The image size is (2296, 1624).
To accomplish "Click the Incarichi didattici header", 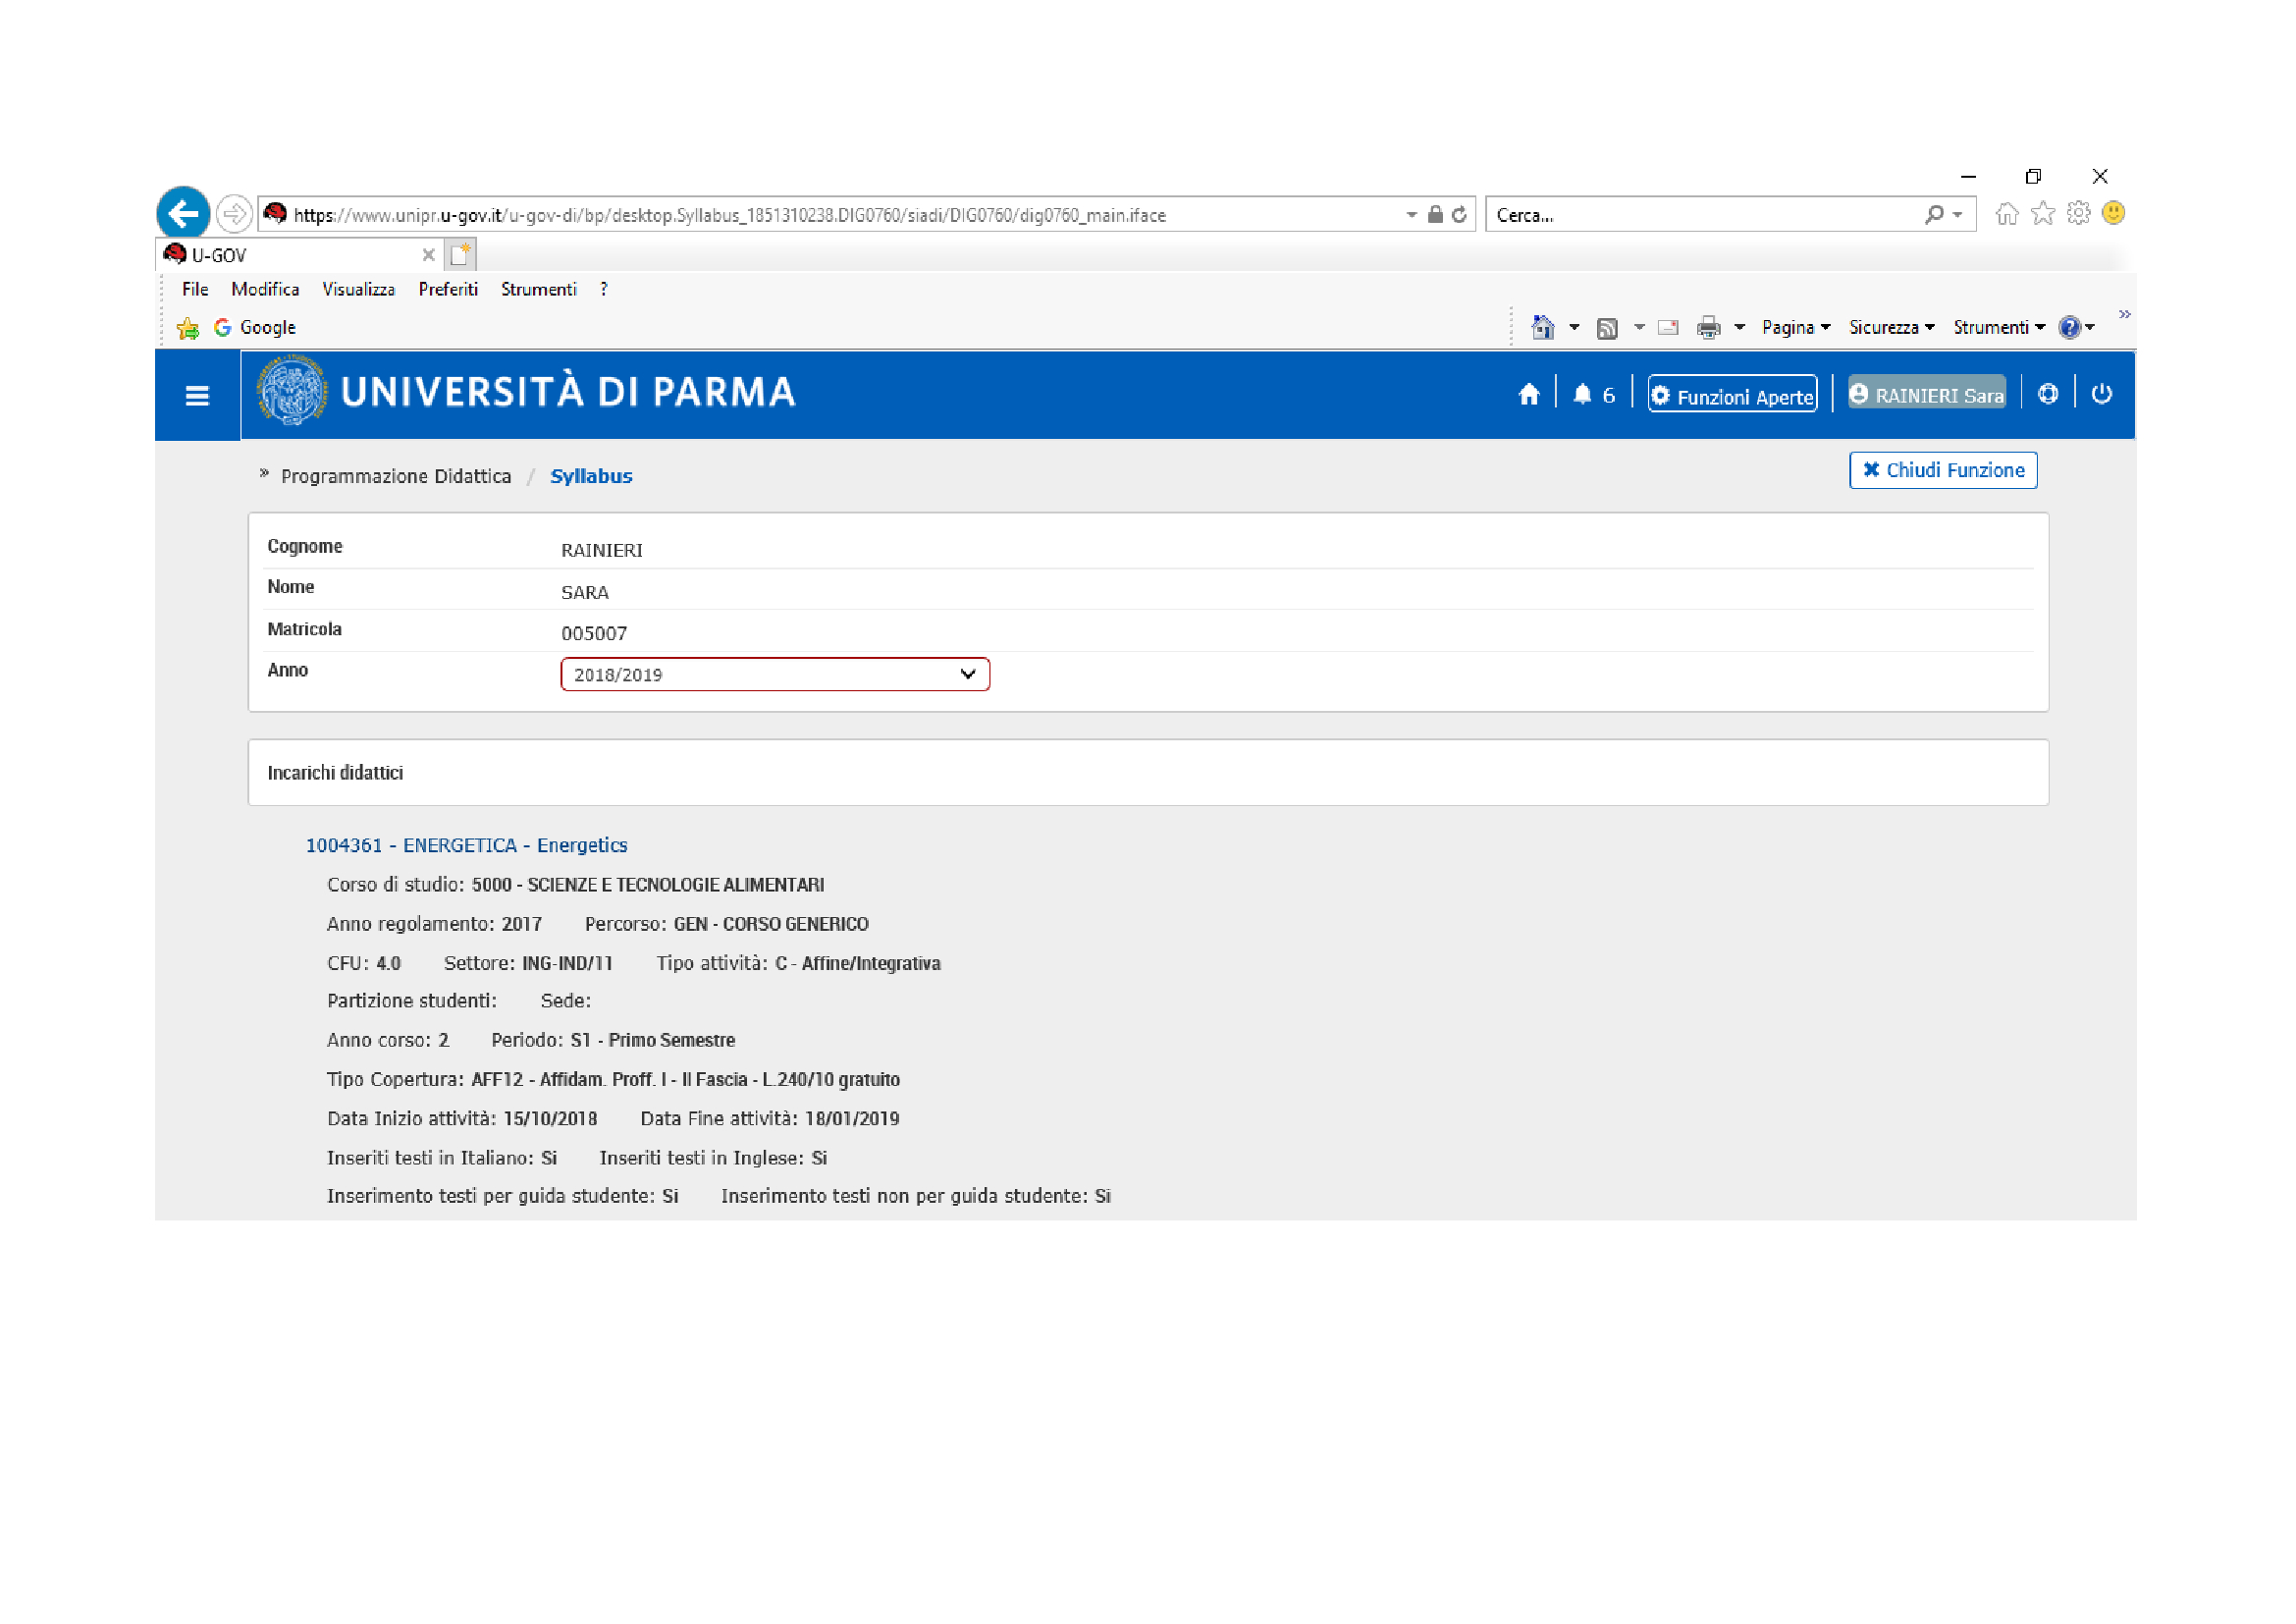I will (335, 773).
